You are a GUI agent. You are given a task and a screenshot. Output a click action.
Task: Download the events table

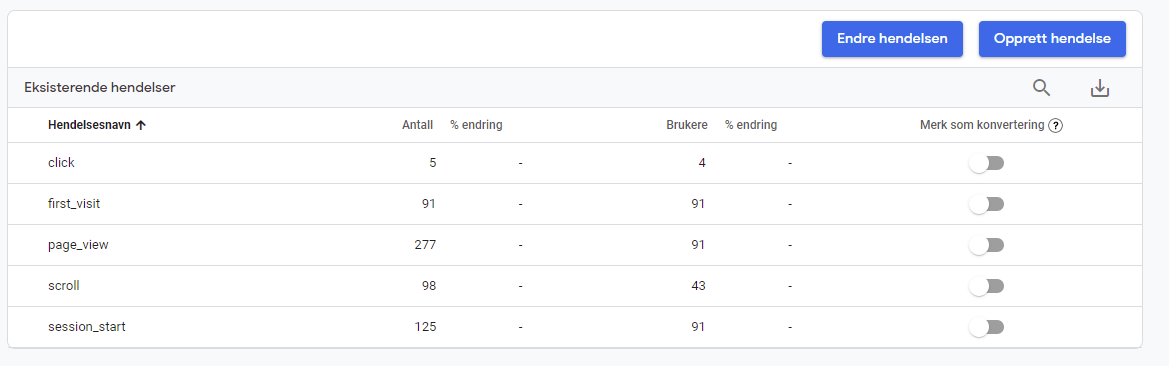[x=1100, y=88]
